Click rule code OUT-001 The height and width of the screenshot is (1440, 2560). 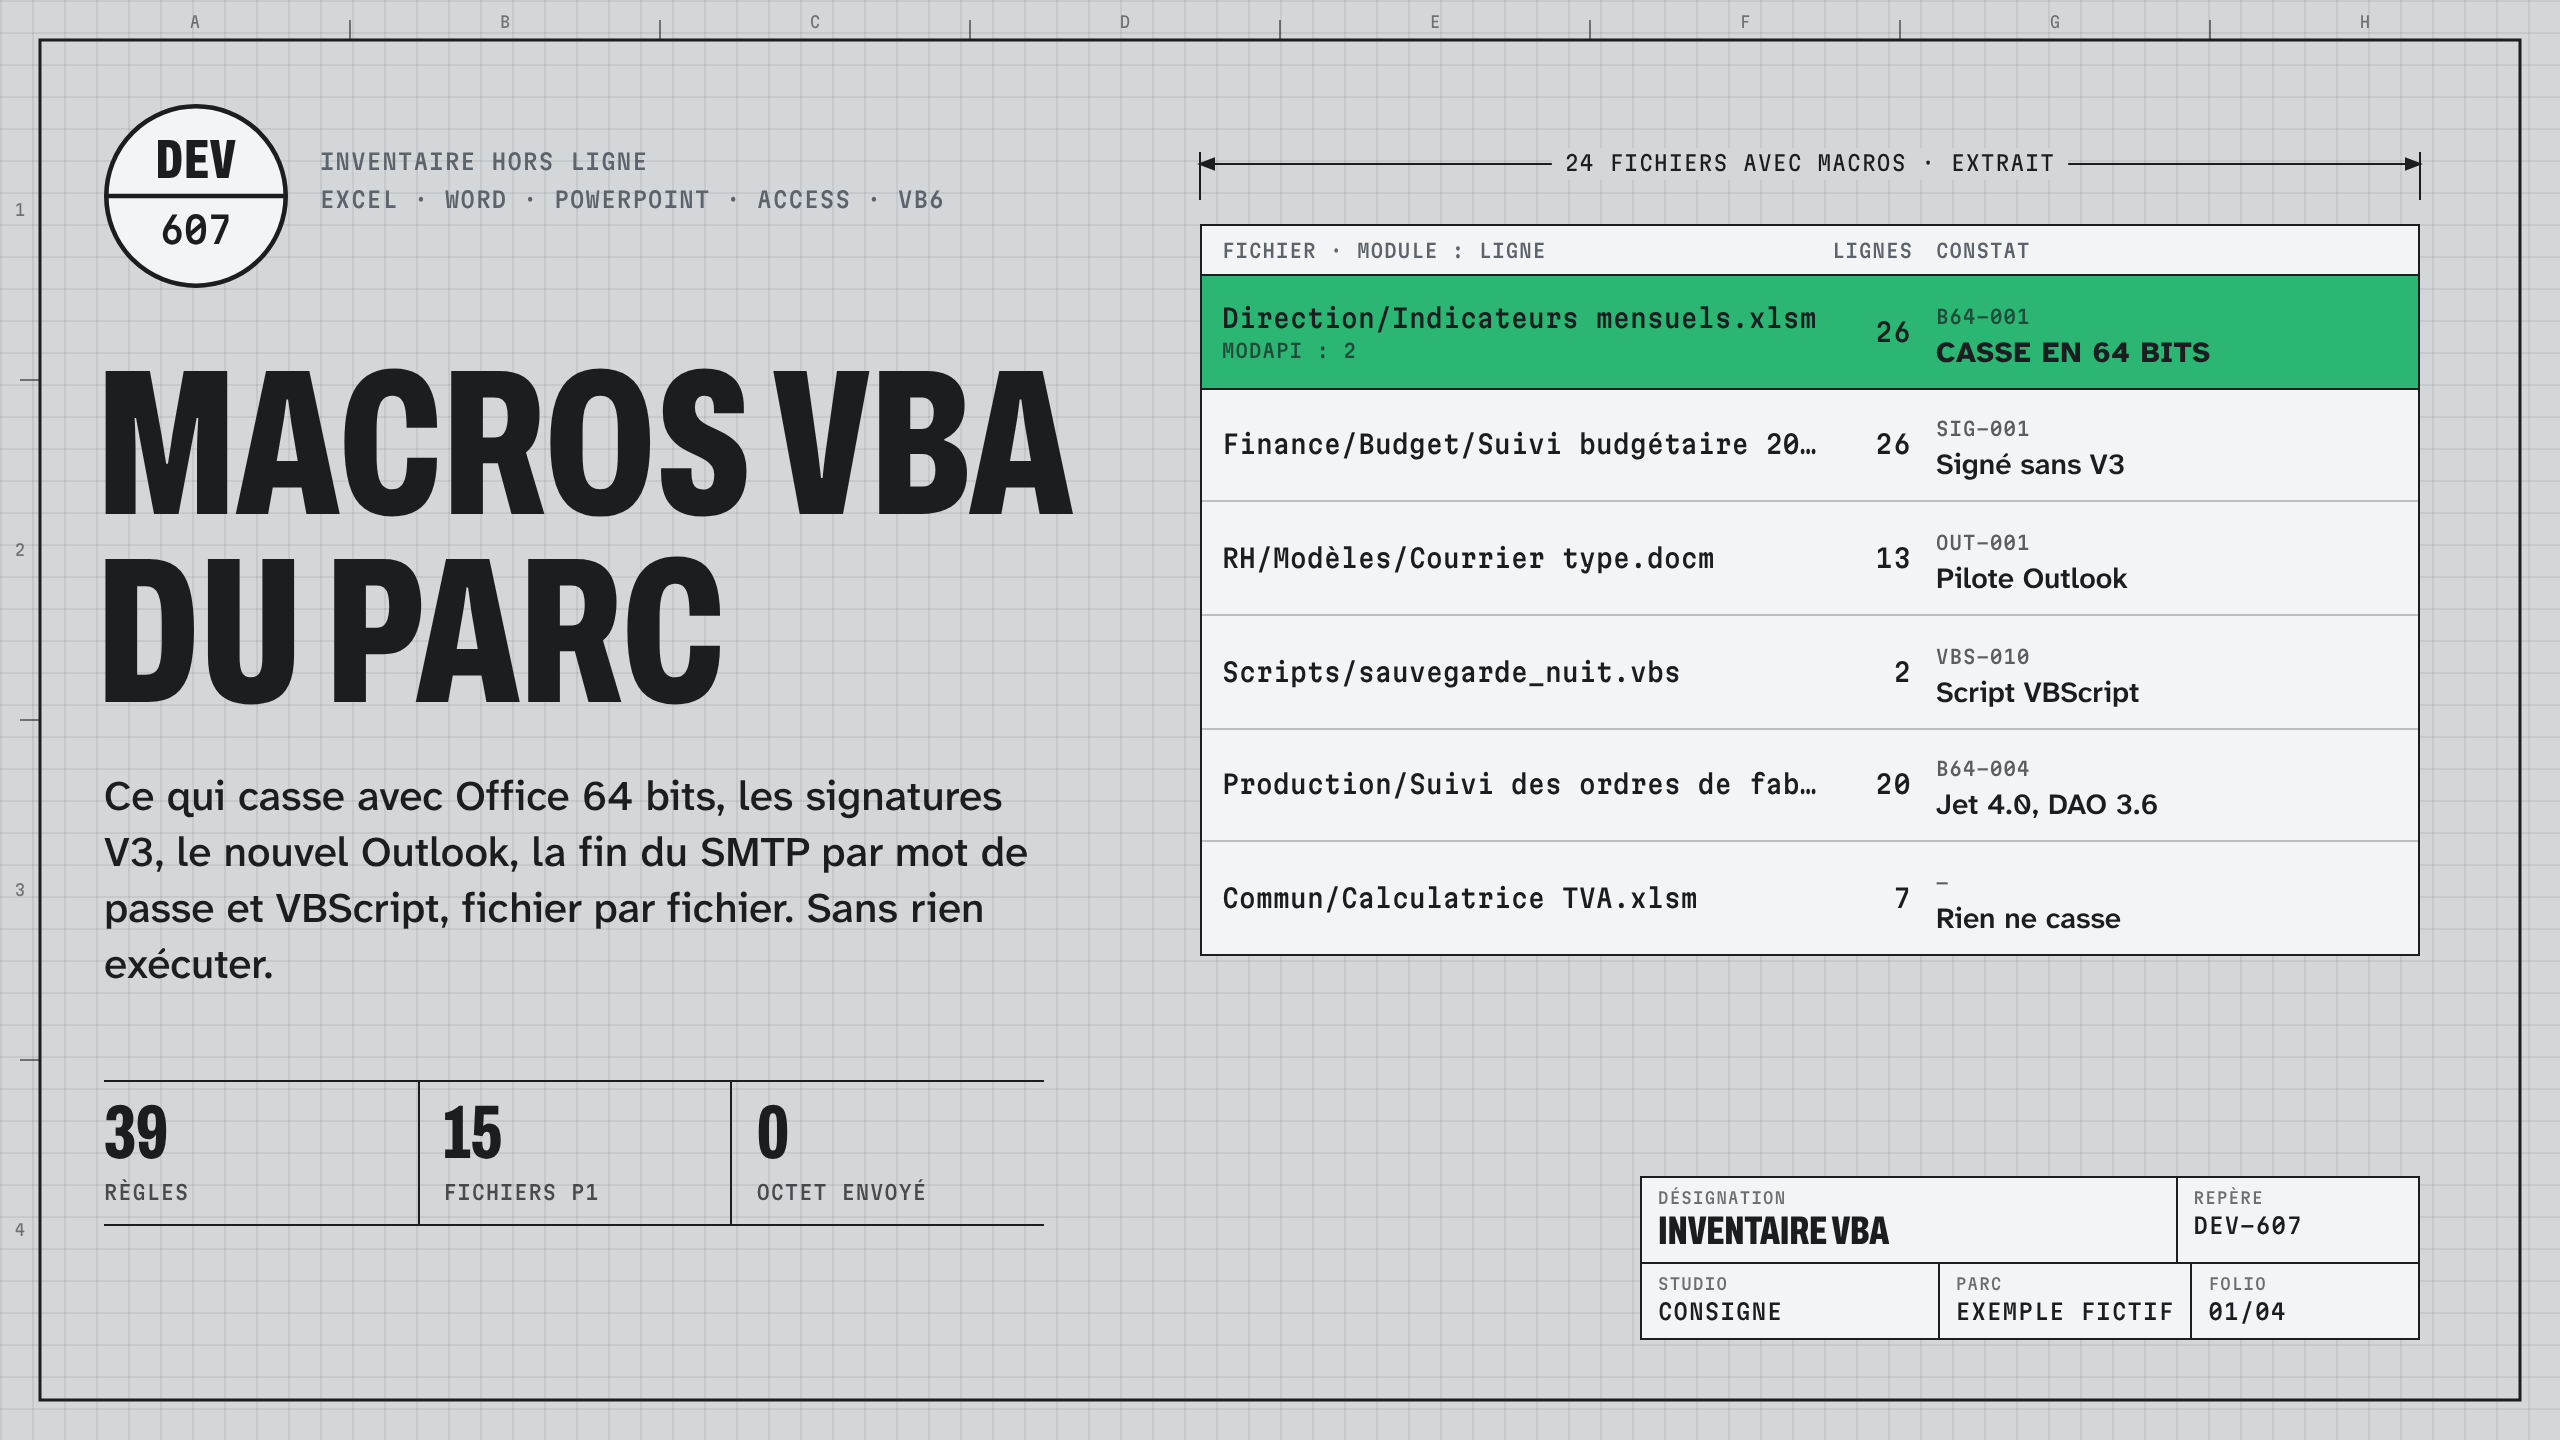coord(1982,543)
